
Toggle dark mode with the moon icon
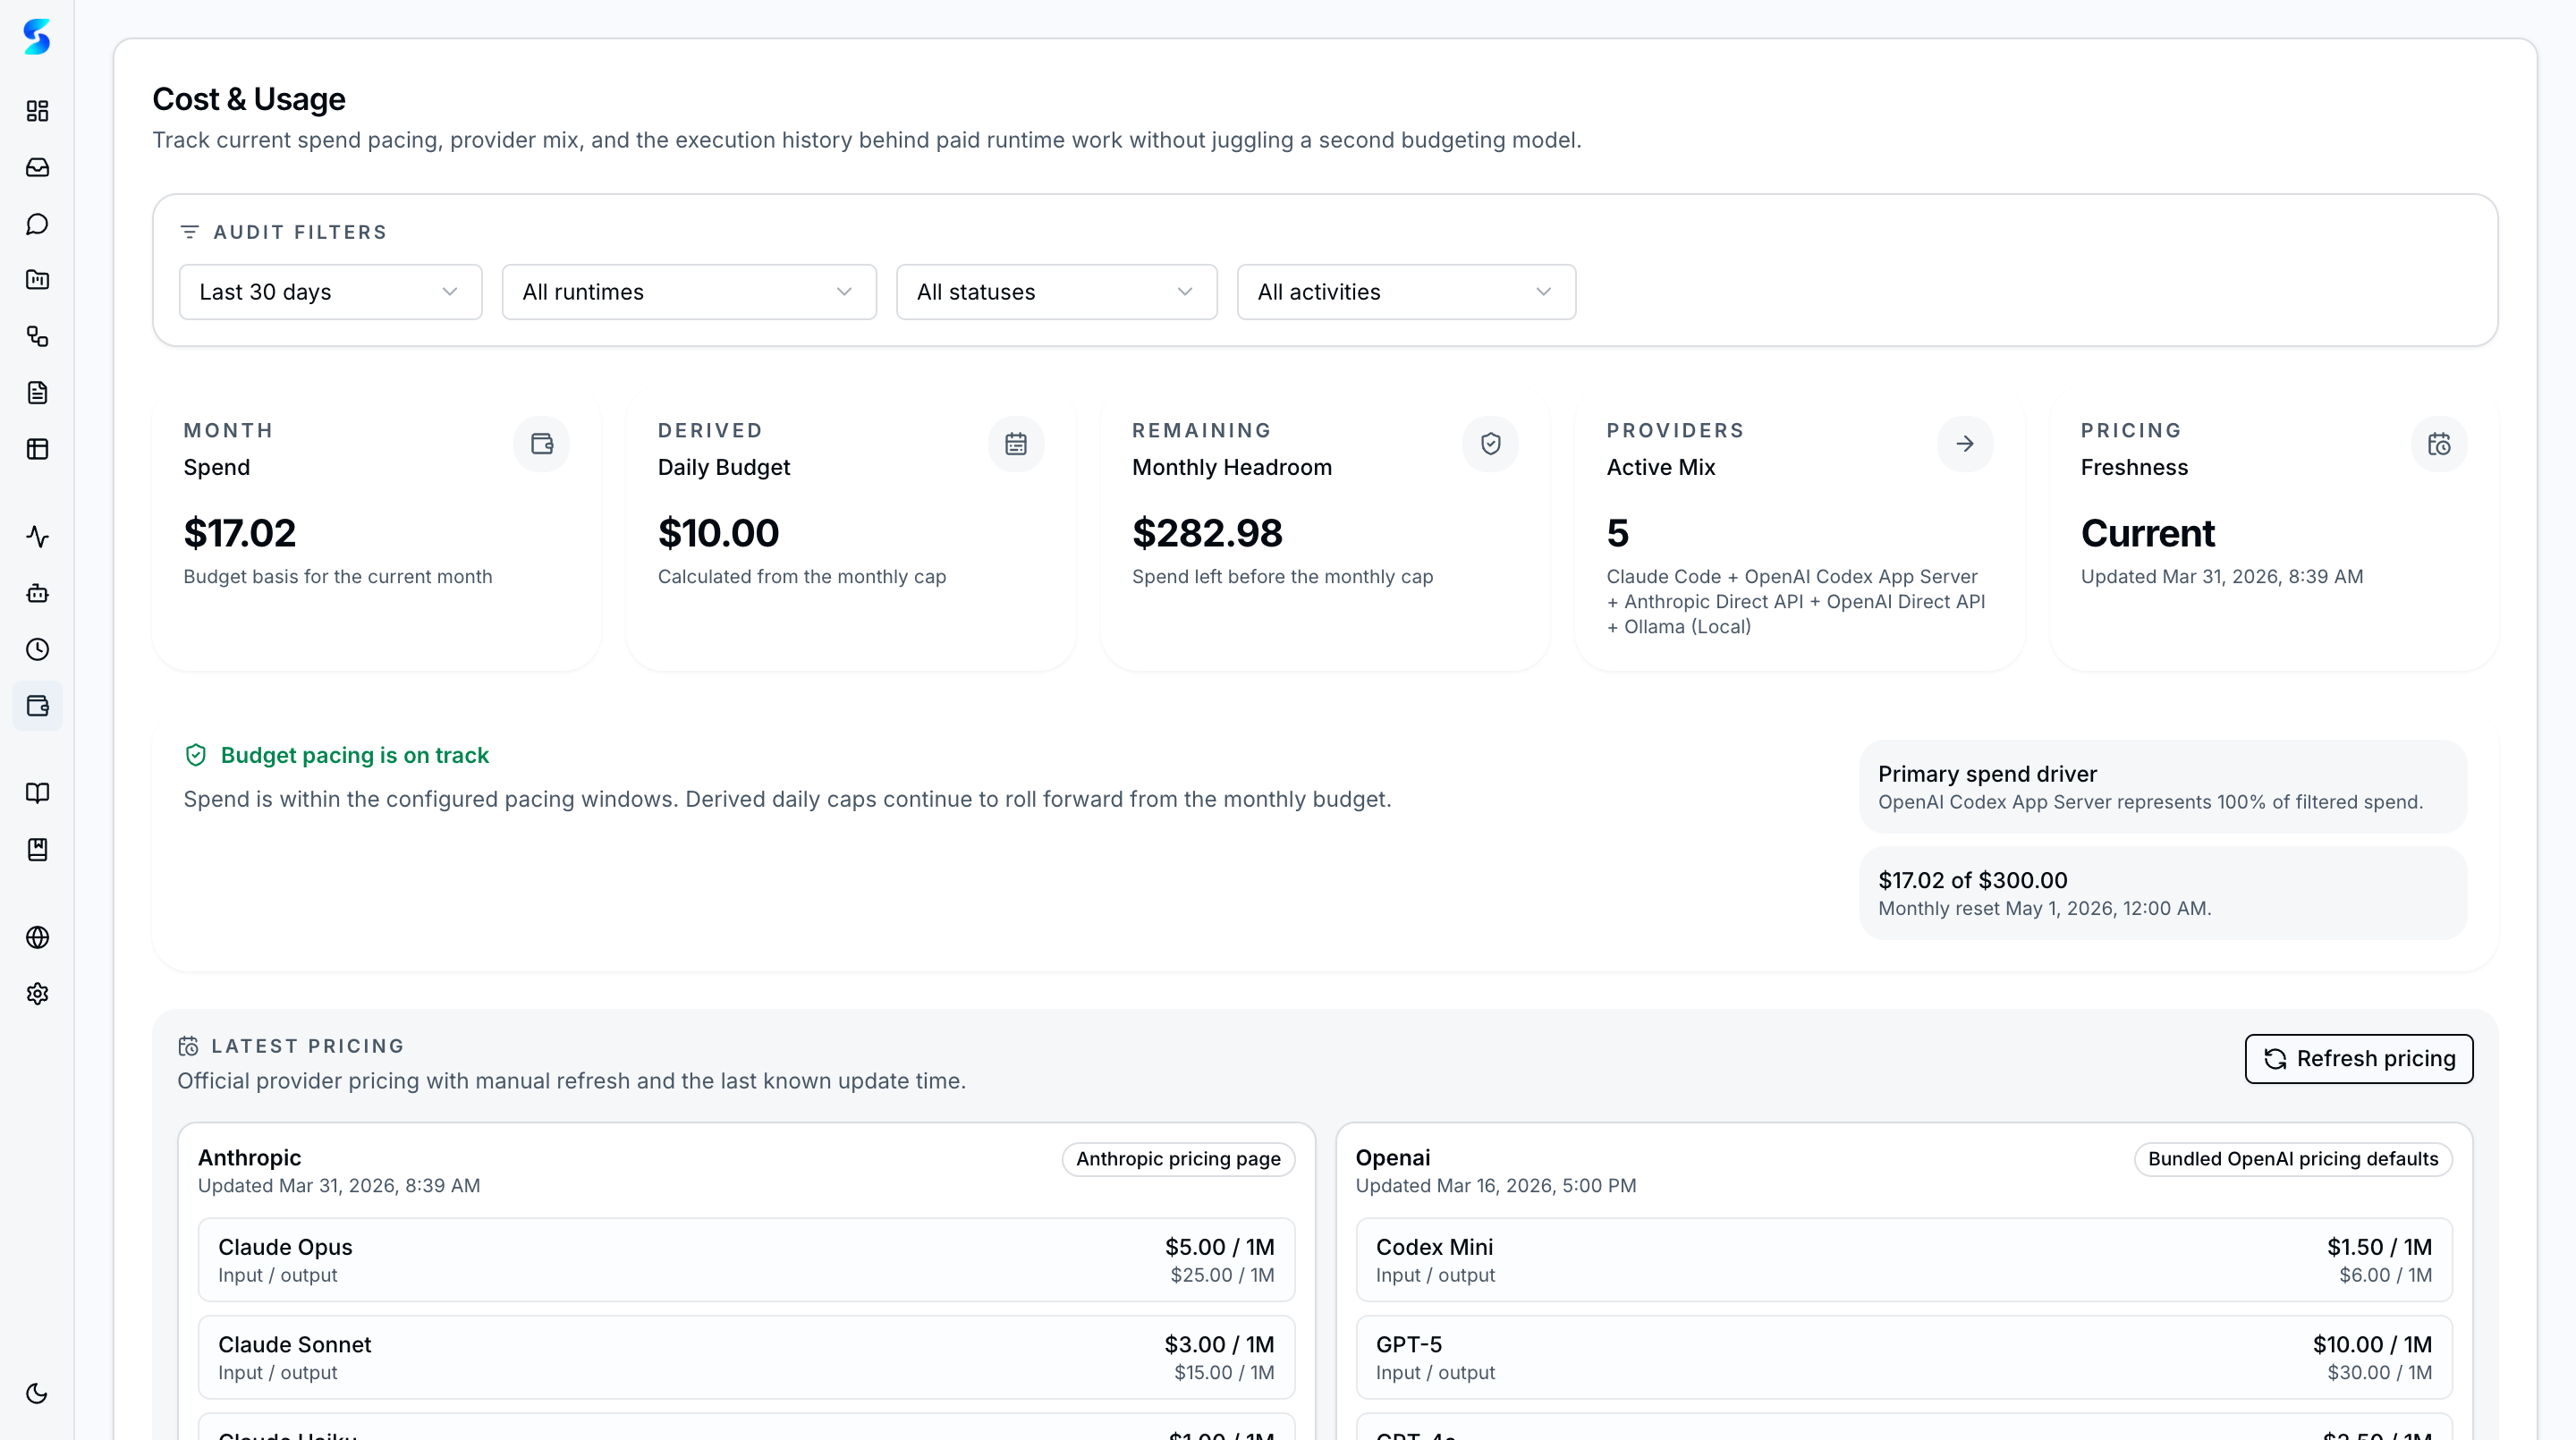(37, 1393)
